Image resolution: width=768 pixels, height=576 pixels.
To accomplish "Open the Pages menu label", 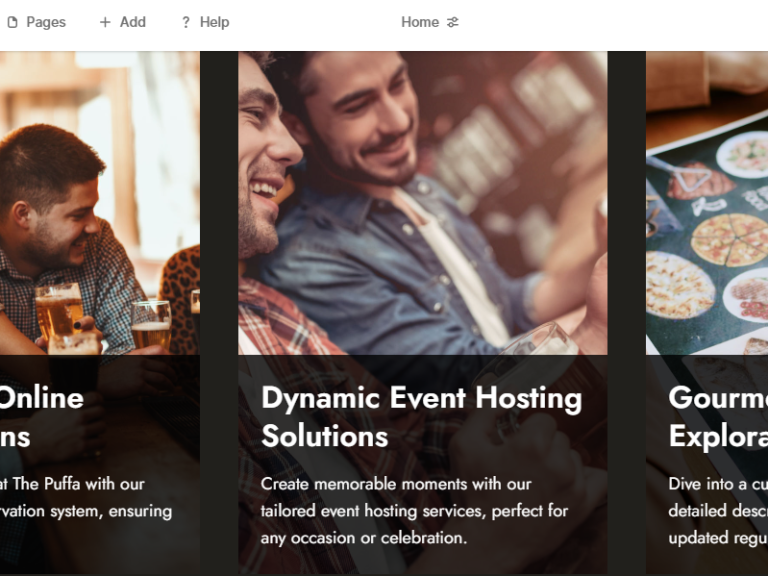I will point(46,22).
